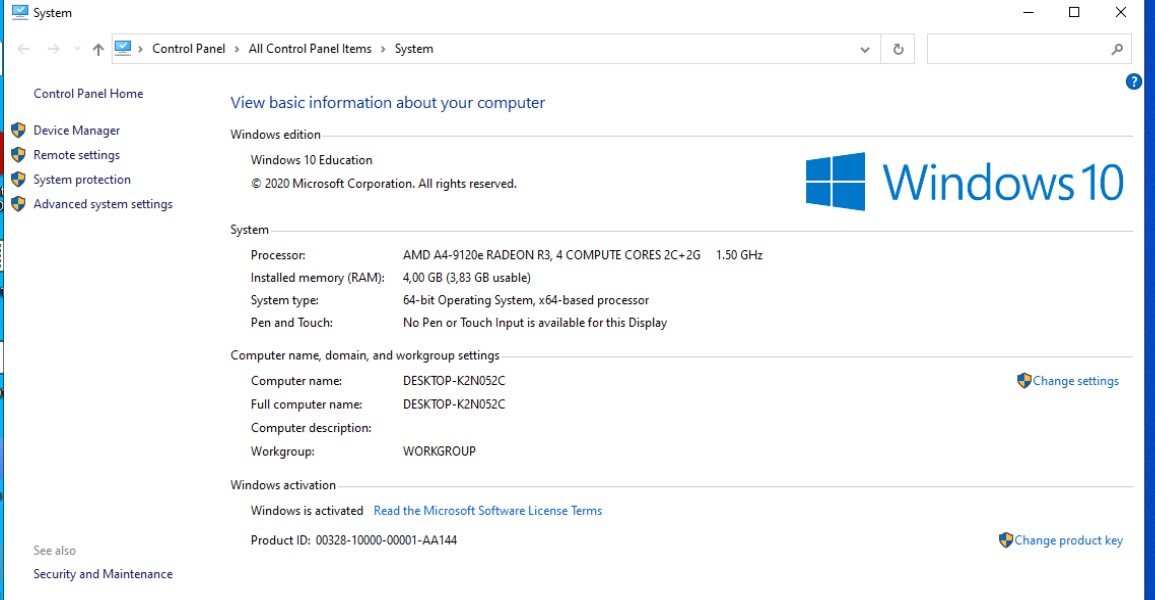Click the shield icon beside Change settings

1024,381
